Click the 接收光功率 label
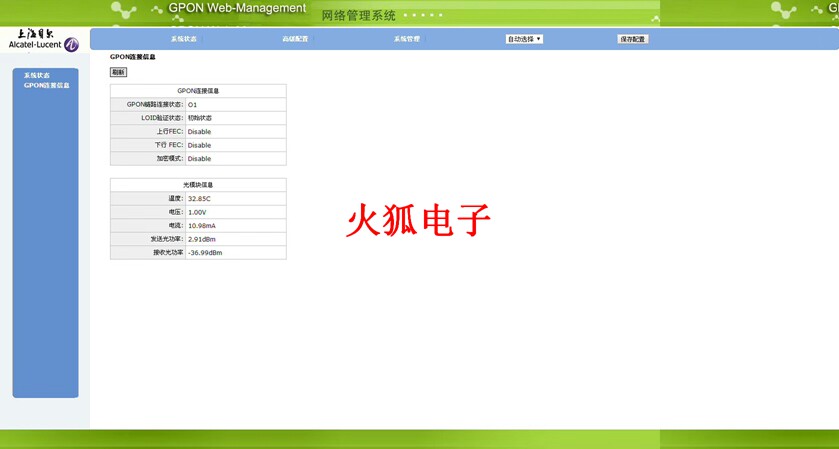This screenshot has width=839, height=449. coord(168,252)
